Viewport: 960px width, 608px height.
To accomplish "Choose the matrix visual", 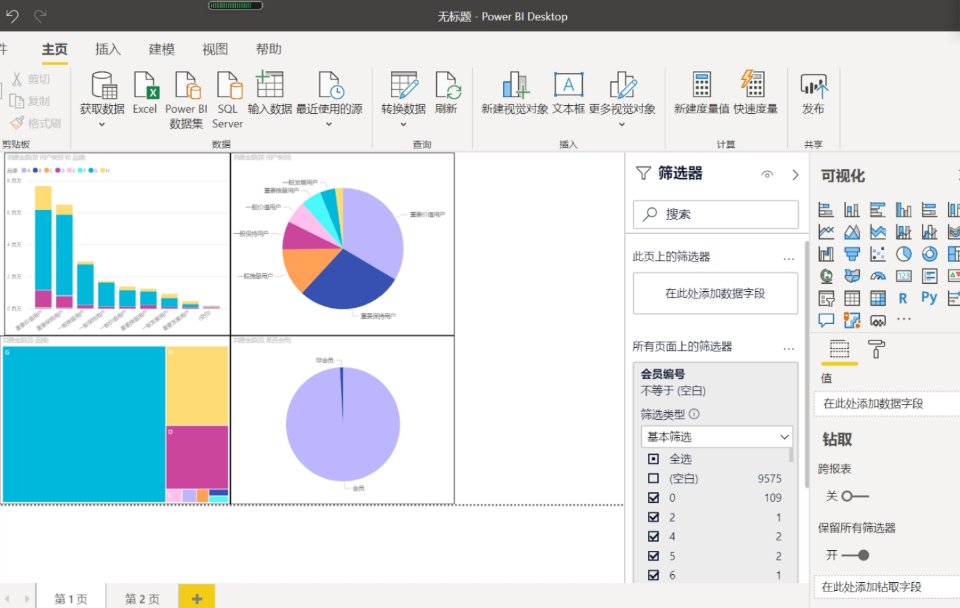I will point(877,298).
